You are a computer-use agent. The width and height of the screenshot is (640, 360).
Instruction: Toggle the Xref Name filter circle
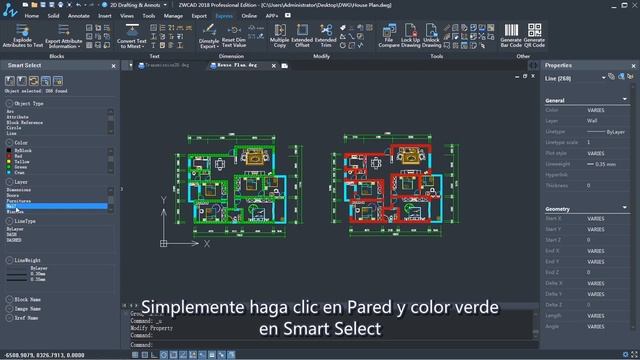(x=9, y=318)
